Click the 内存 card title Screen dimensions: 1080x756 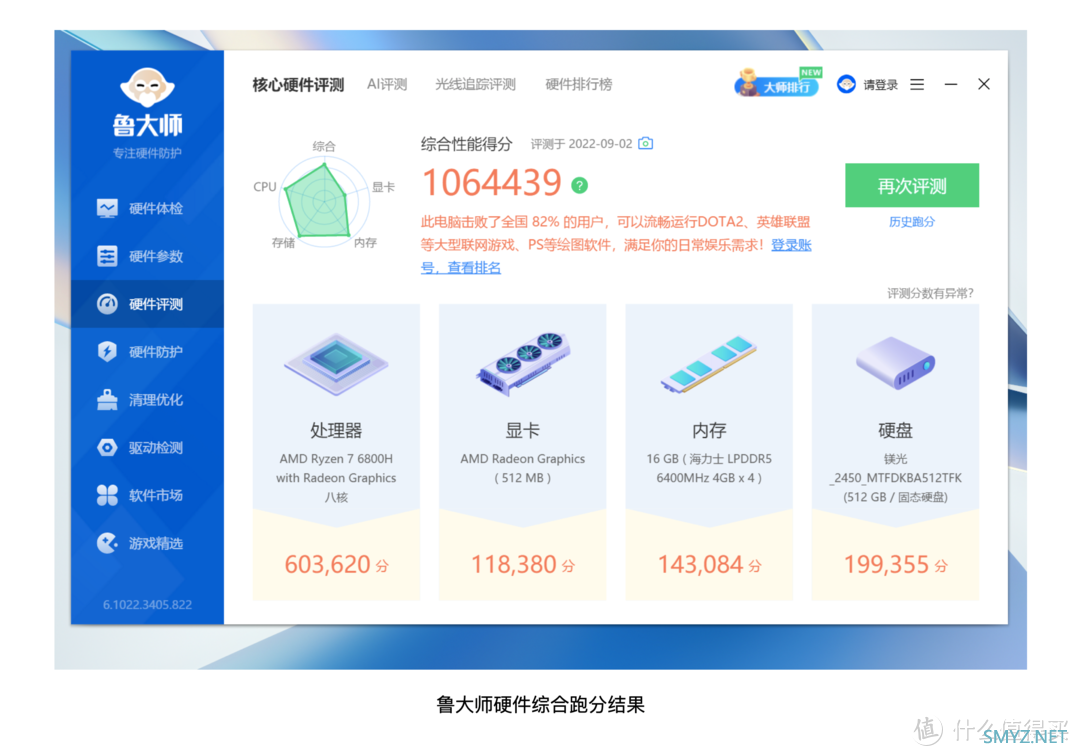click(x=709, y=431)
